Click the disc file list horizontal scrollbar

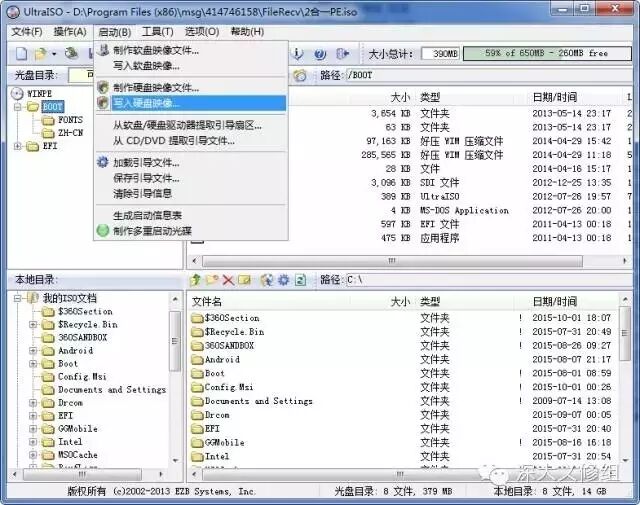click(x=408, y=260)
